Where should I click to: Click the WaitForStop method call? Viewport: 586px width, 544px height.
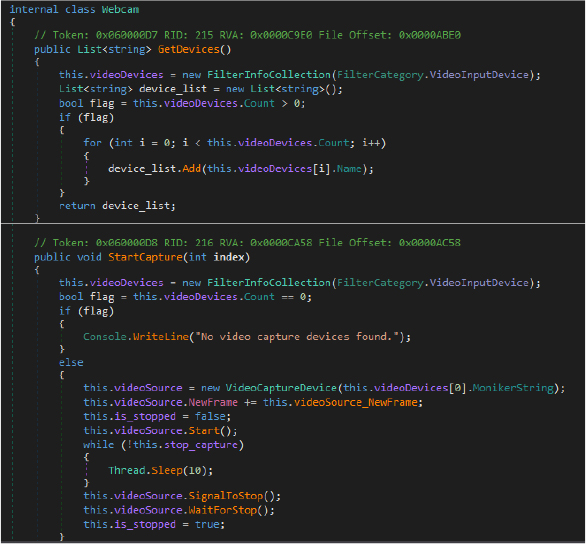(223, 510)
